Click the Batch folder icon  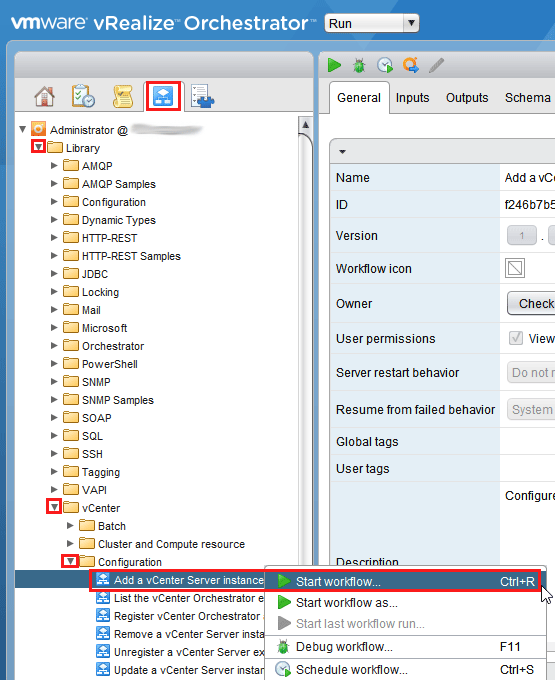tap(87, 525)
